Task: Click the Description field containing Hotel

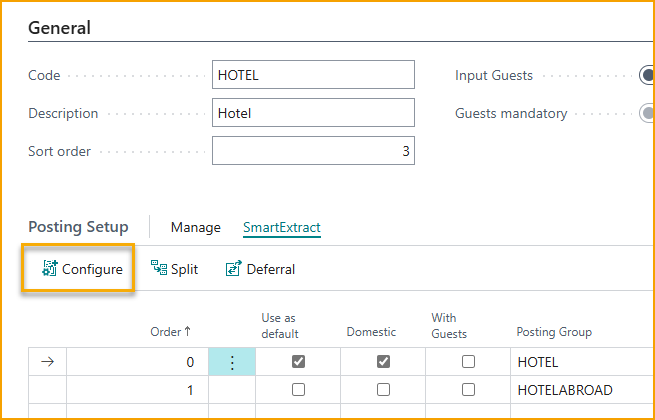Action: coord(313,114)
